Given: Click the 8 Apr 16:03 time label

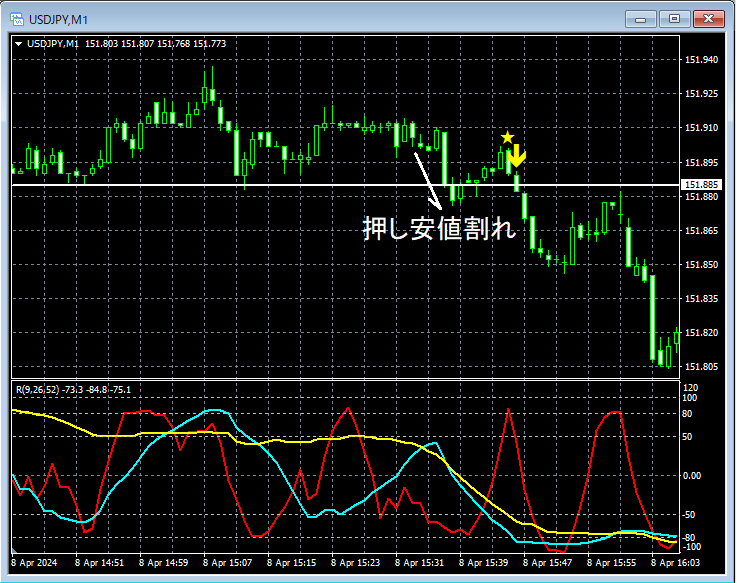Looking at the screenshot, I should (675, 563).
